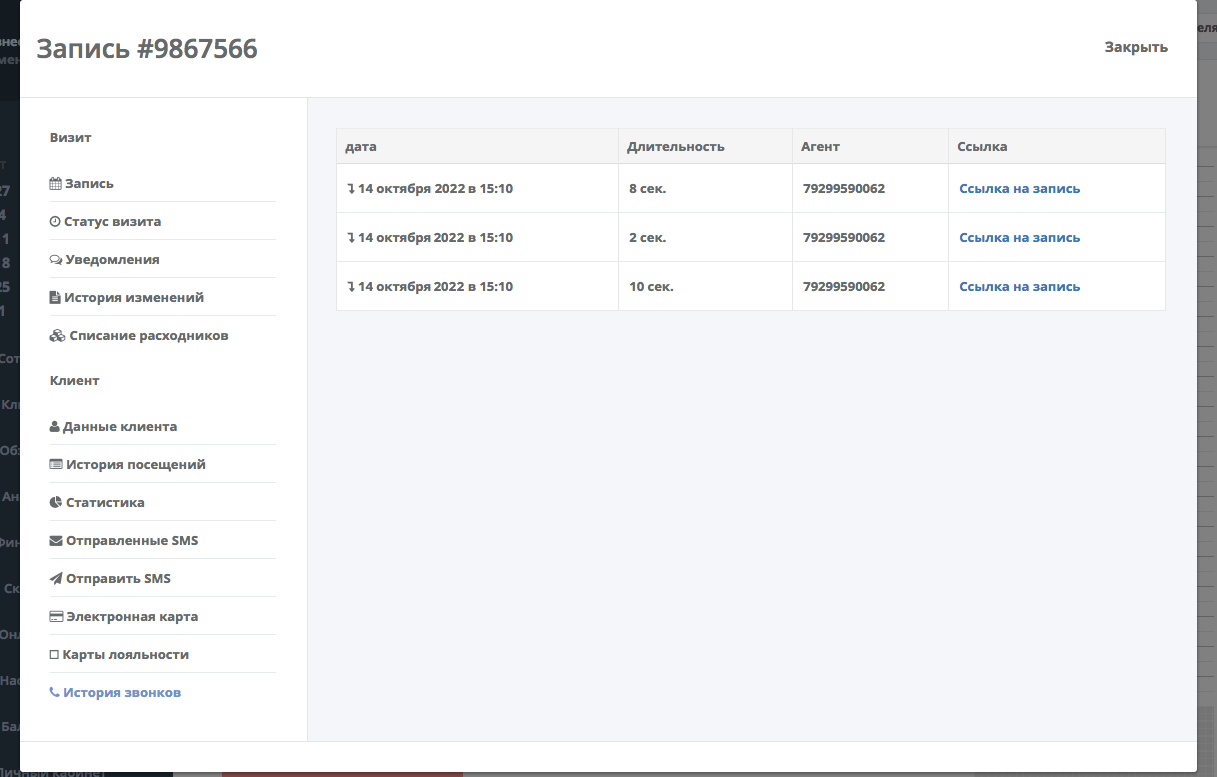Click the document icon for История изменений

pos(55,298)
